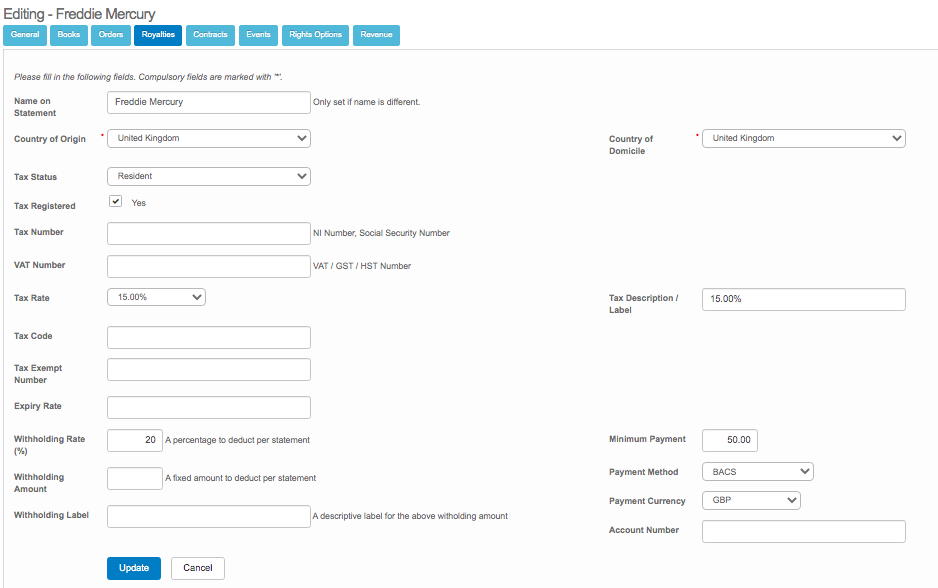This screenshot has width=938, height=588.
Task: Focus the VAT Number field
Action: pos(209,266)
